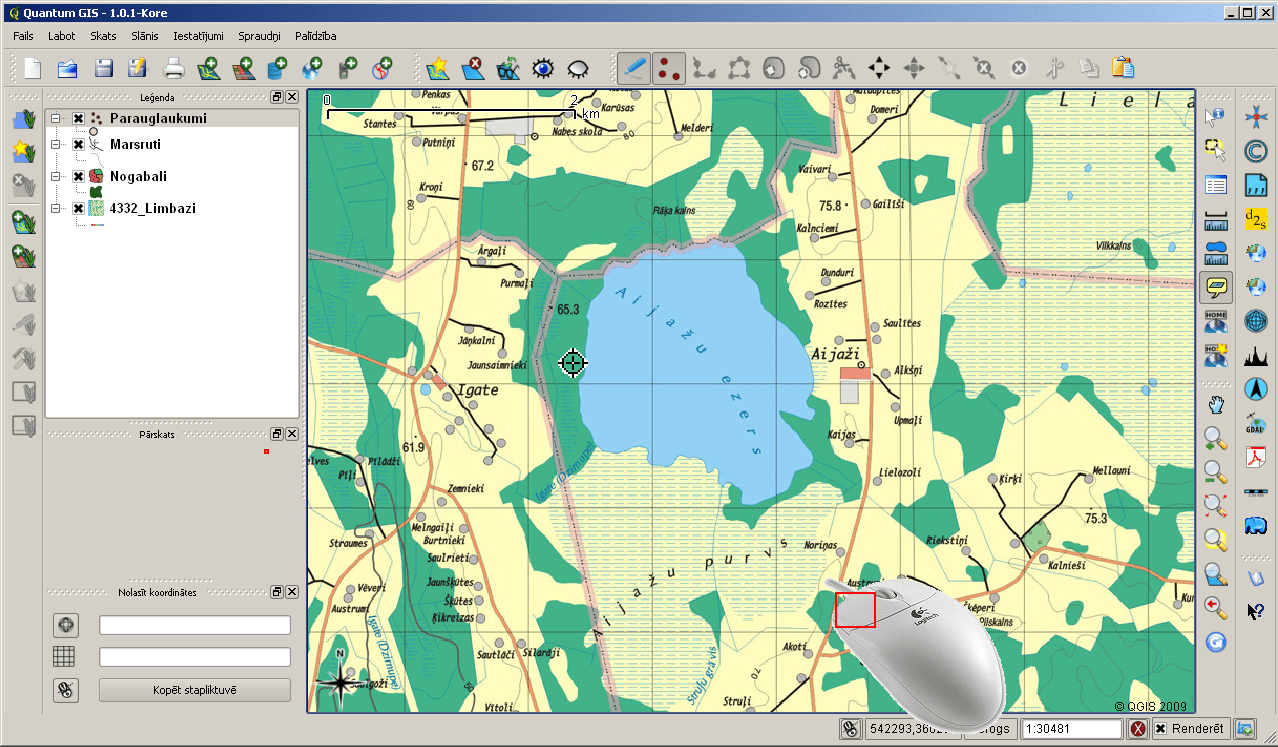
Task: Choose the split features scissors-line tool
Action: point(844,68)
